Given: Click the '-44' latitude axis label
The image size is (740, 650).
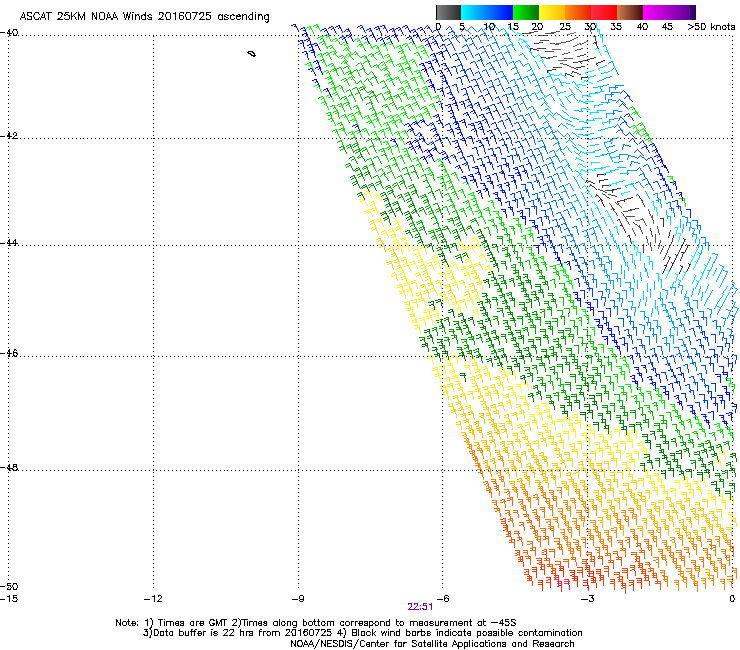Looking at the screenshot, I should [x=9, y=243].
